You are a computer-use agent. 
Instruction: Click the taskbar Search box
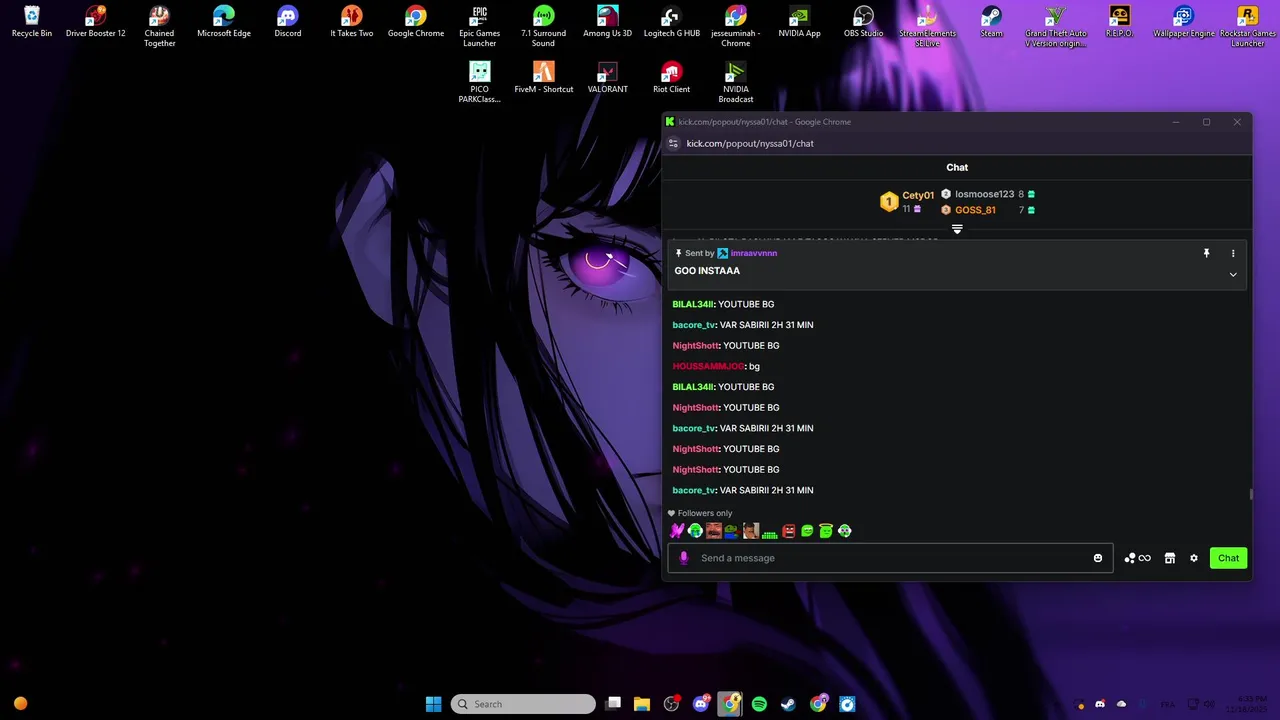(x=523, y=704)
